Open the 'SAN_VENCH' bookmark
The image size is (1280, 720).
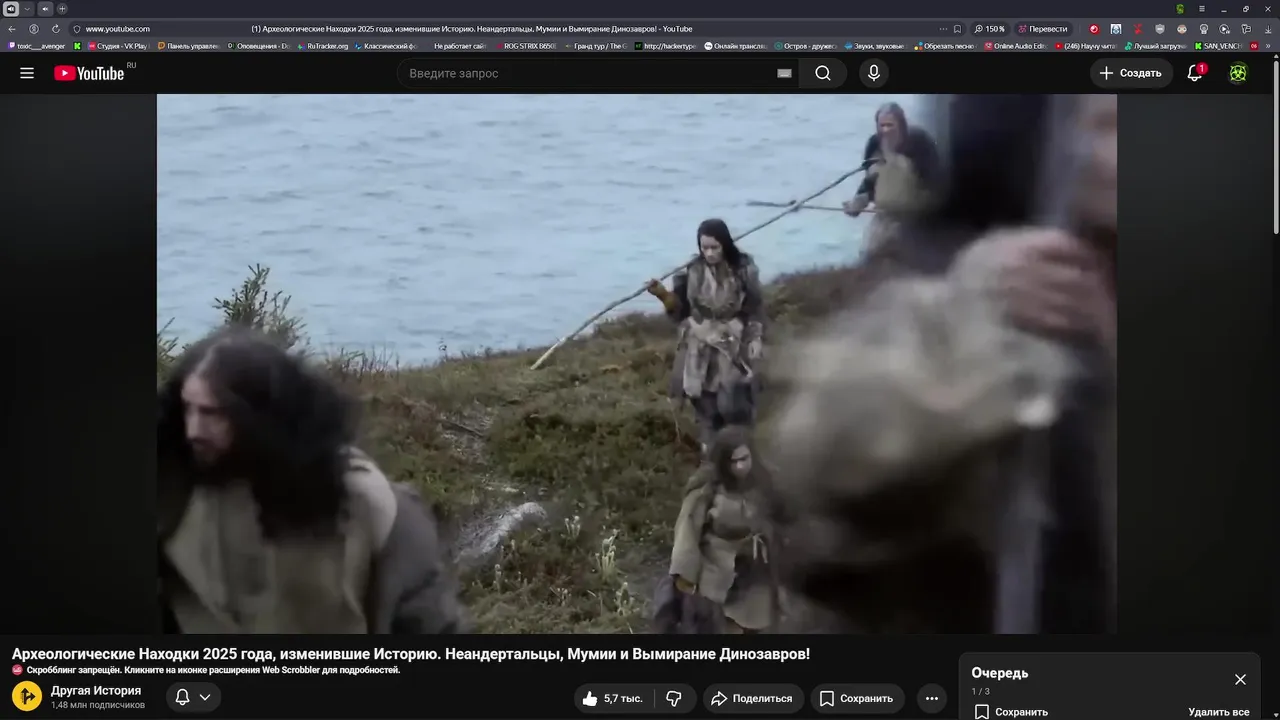pos(1217,46)
